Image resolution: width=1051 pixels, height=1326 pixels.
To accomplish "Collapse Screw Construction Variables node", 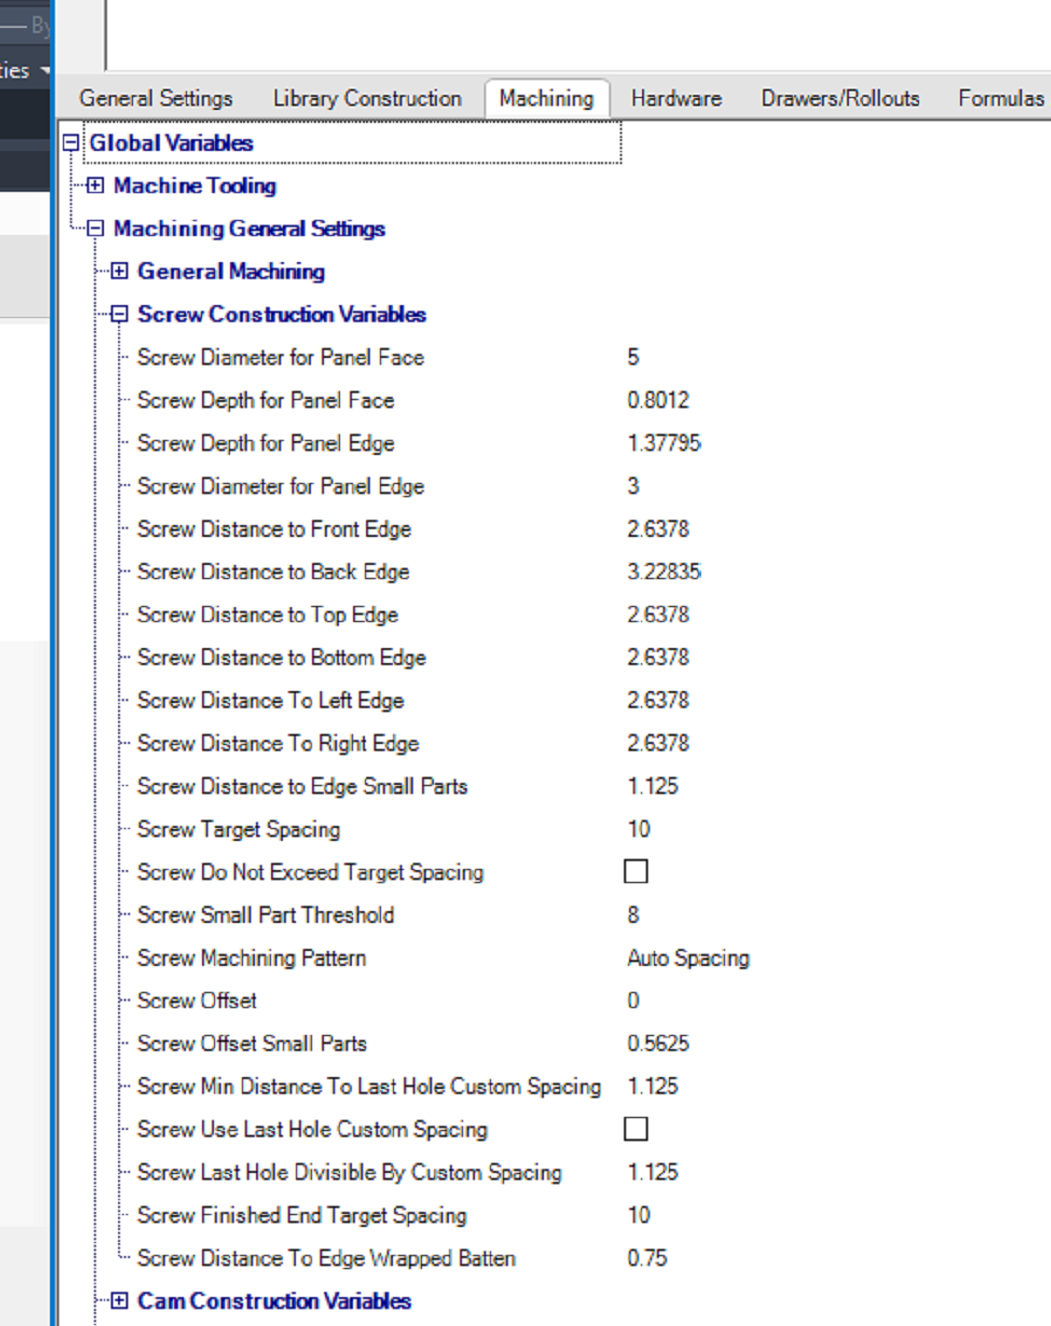I will pyautogui.click(x=119, y=314).
